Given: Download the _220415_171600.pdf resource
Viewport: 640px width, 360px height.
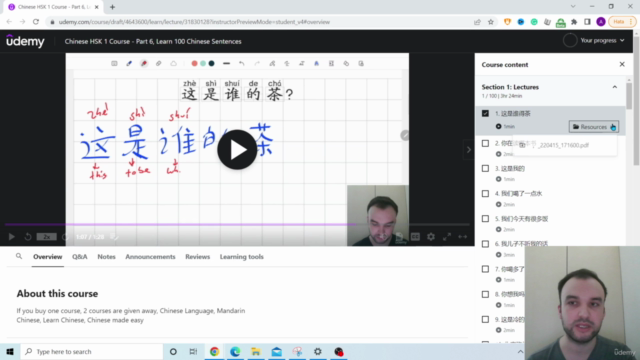Looking at the screenshot, I should click(565, 145).
